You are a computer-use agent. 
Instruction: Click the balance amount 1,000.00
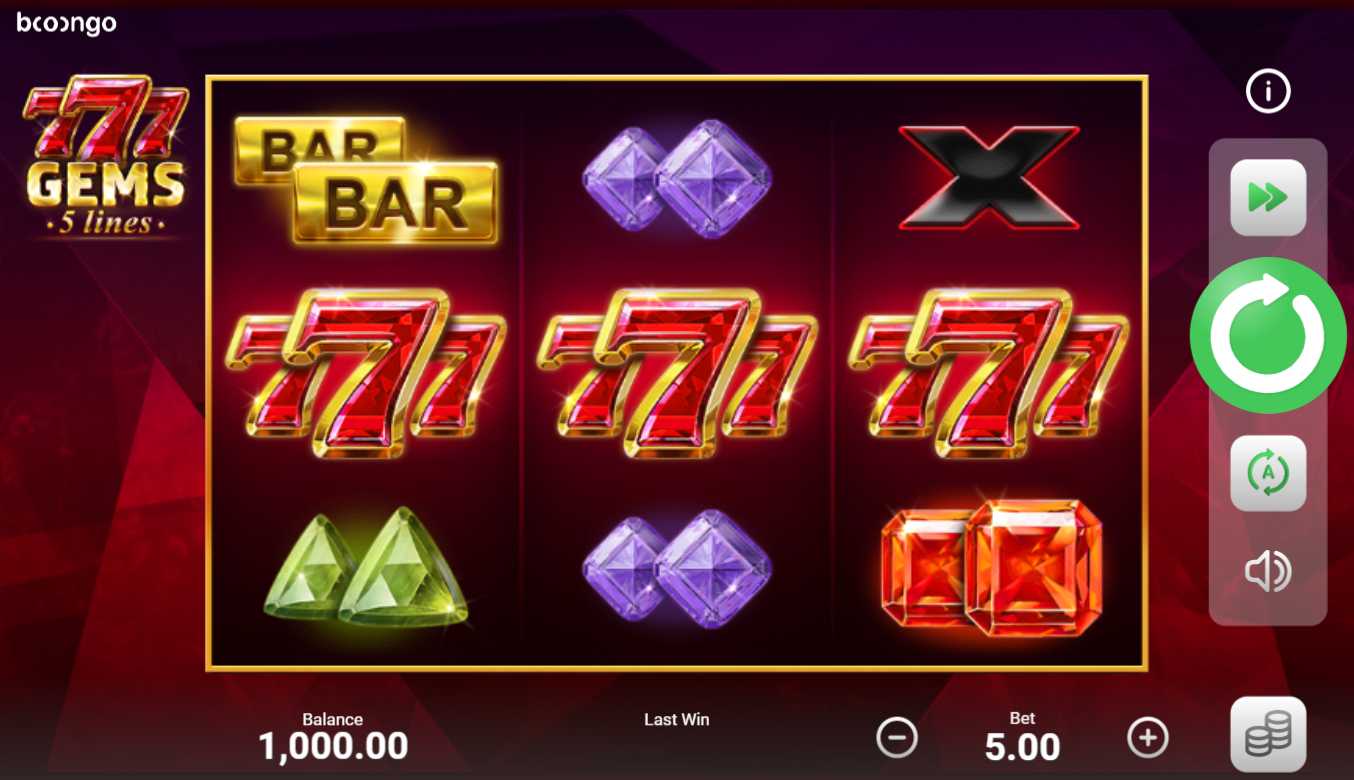coord(333,746)
